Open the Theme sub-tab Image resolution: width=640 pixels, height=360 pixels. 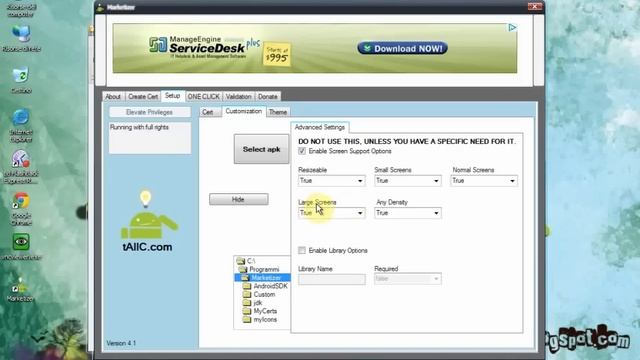tap(278, 112)
